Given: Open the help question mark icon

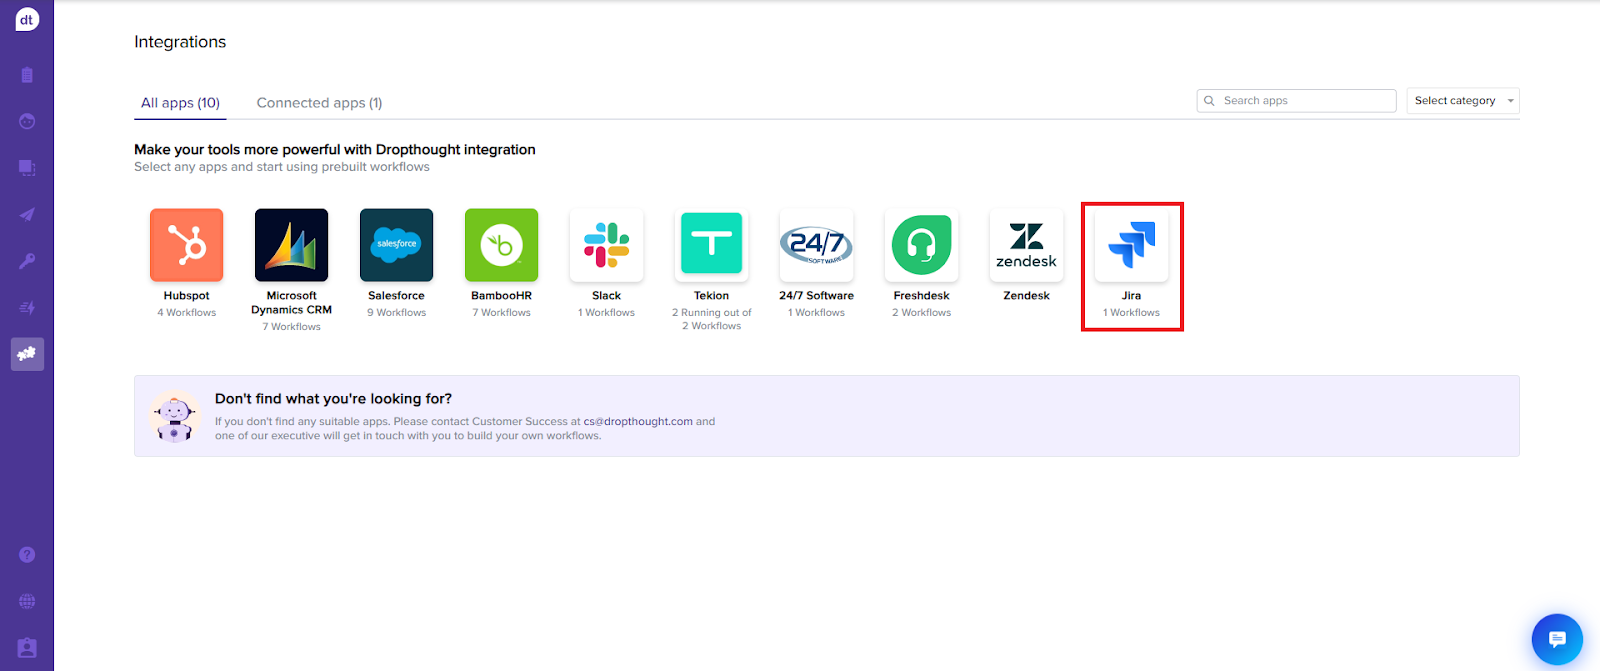Looking at the screenshot, I should pyautogui.click(x=27, y=555).
